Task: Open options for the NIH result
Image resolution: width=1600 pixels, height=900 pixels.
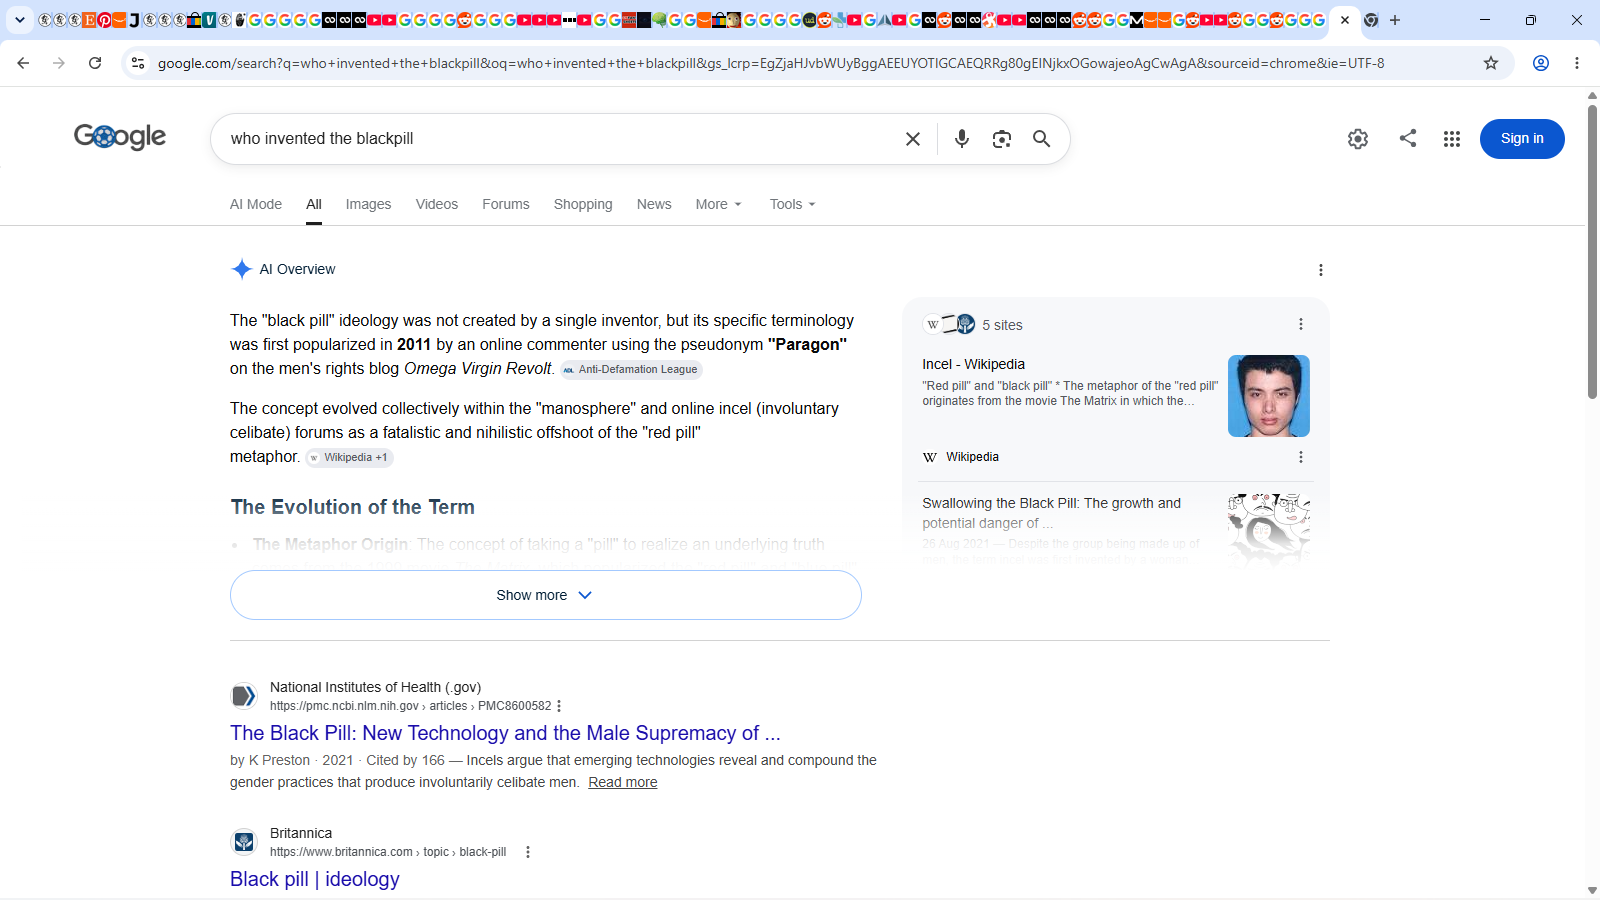Action: 559,706
